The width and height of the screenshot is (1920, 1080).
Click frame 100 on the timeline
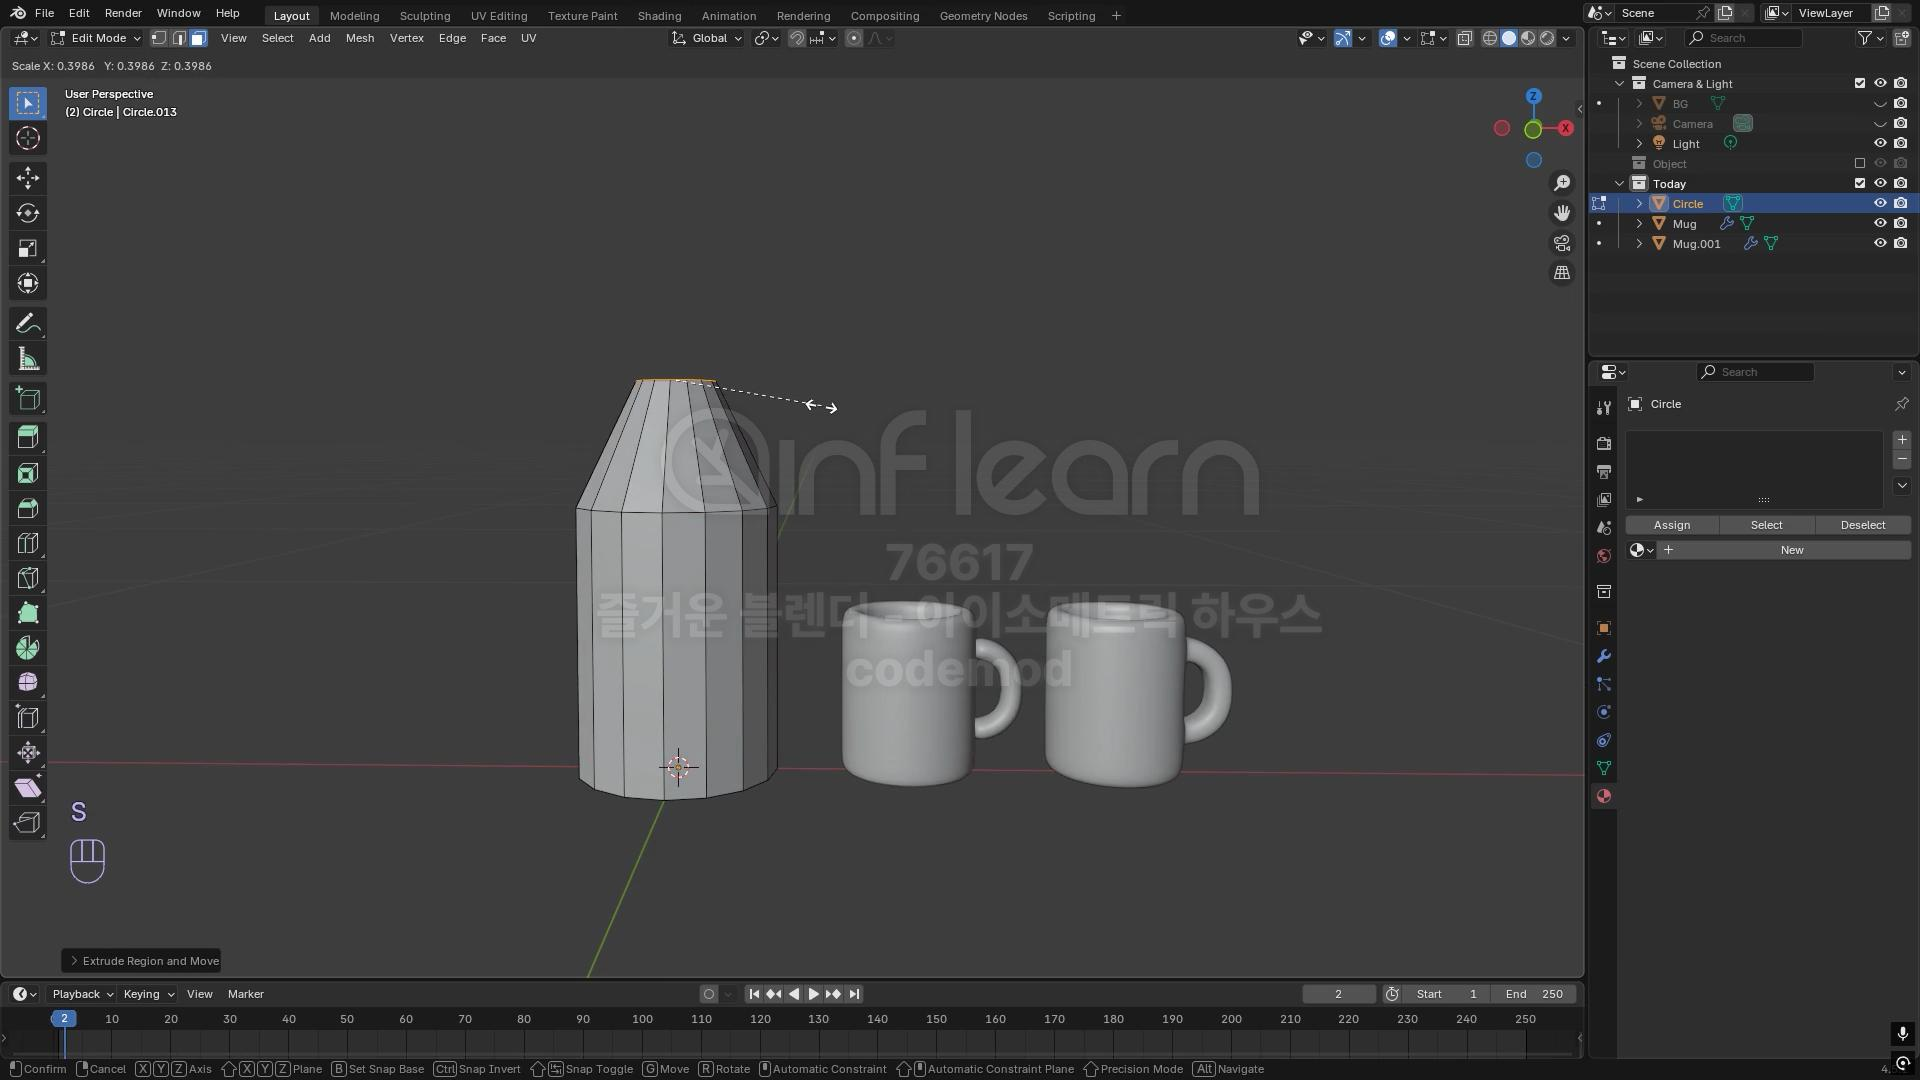642,1020
